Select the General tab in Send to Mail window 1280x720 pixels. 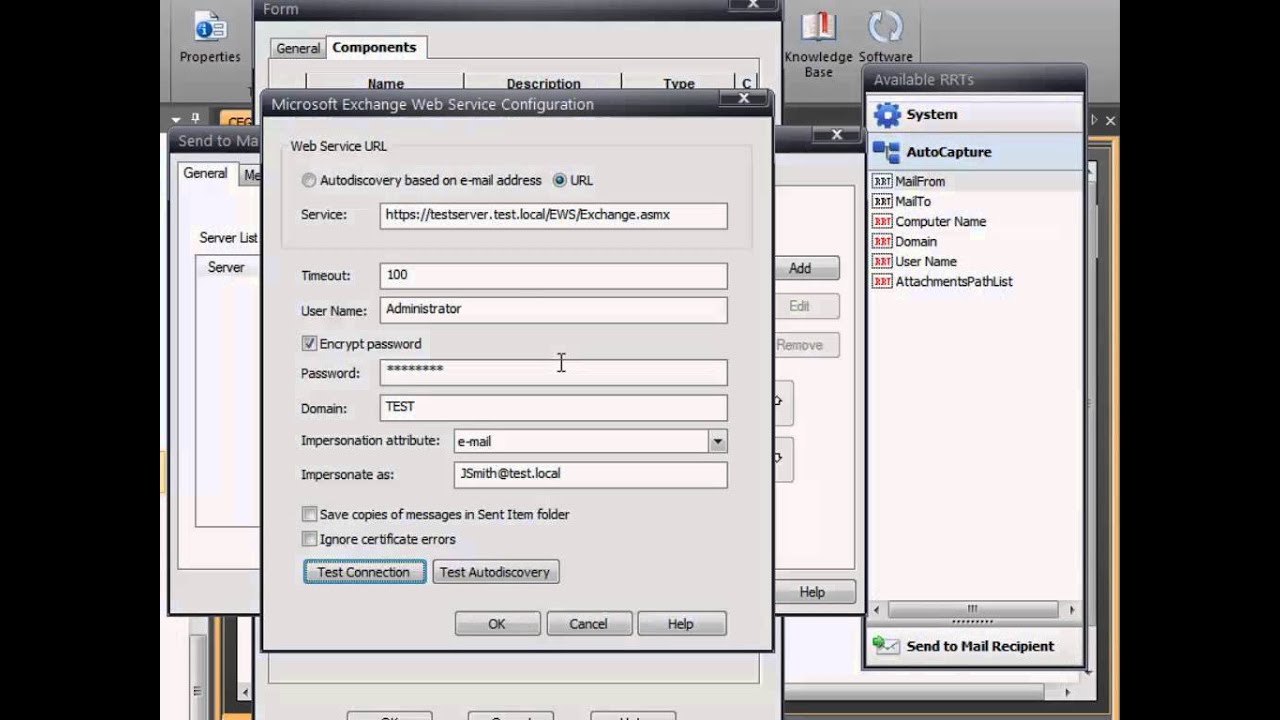(205, 173)
